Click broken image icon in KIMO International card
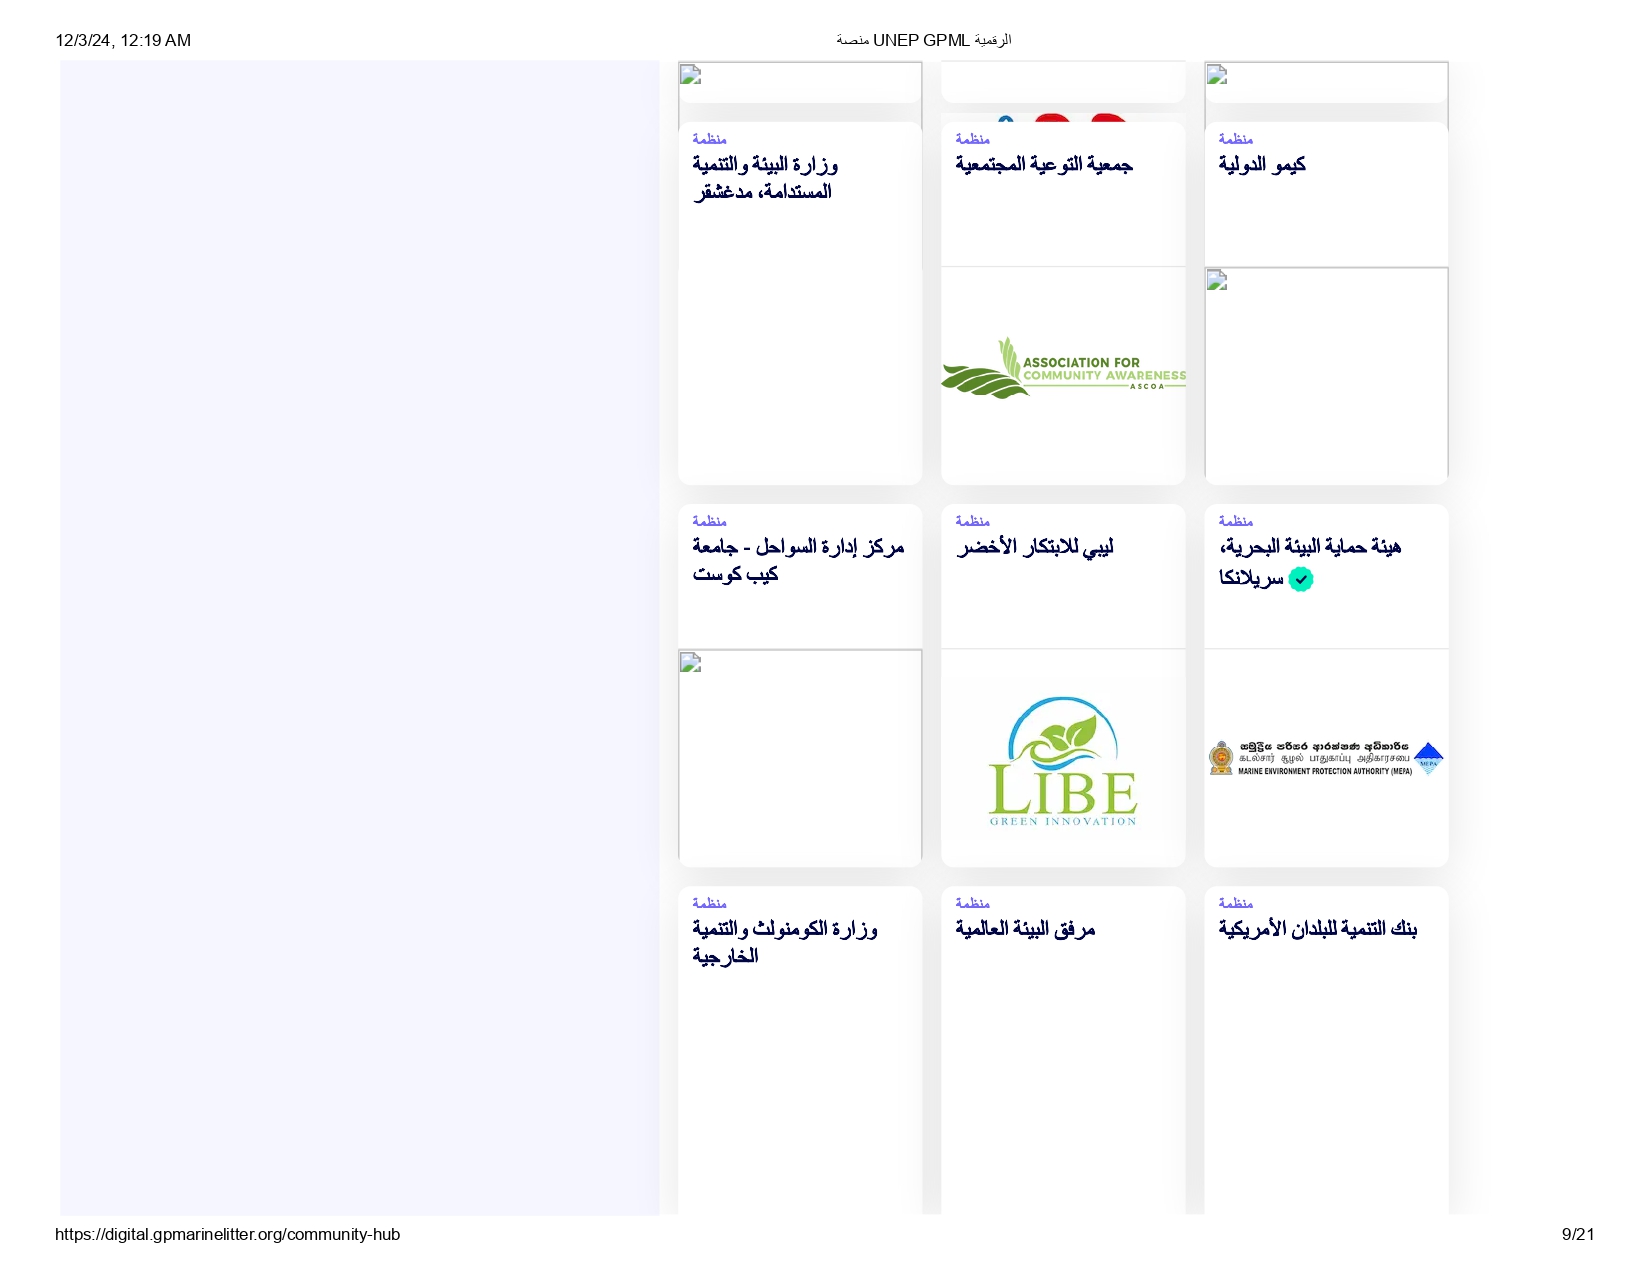This screenshot has height=1275, width=1650. coord(1217,281)
